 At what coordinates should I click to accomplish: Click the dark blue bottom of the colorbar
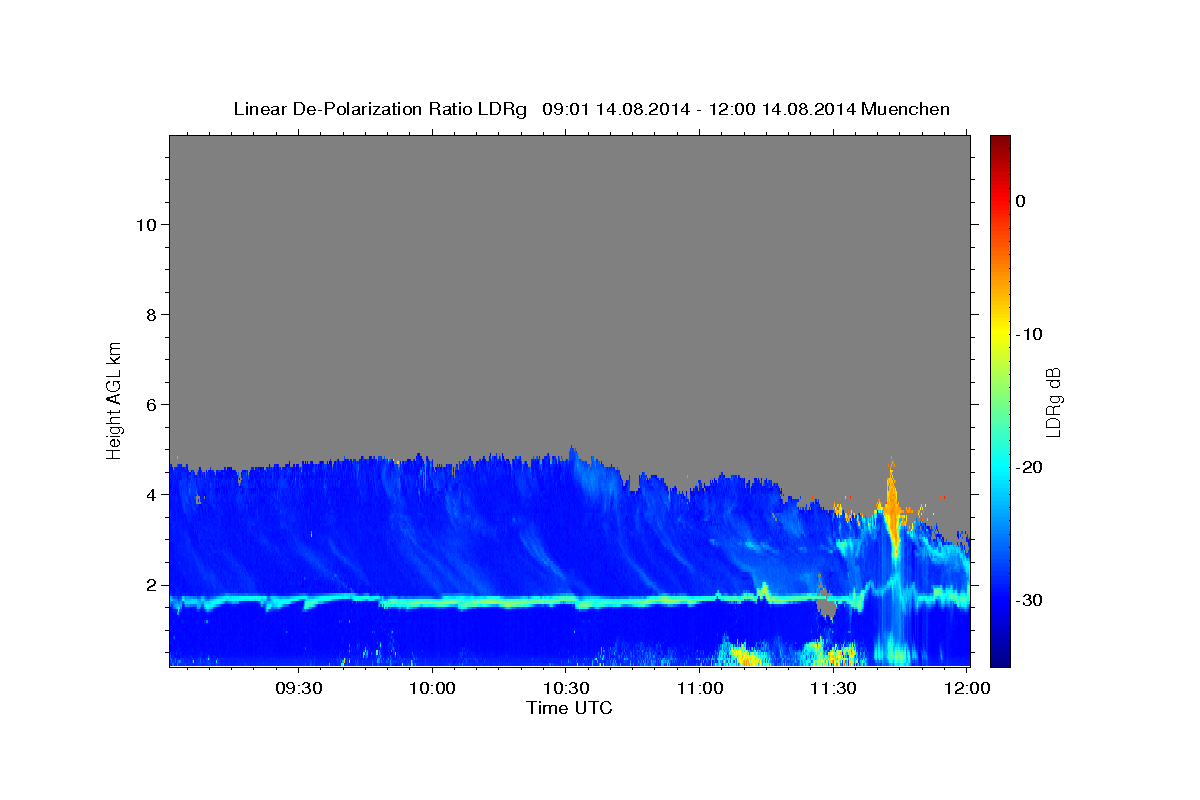[1000, 658]
